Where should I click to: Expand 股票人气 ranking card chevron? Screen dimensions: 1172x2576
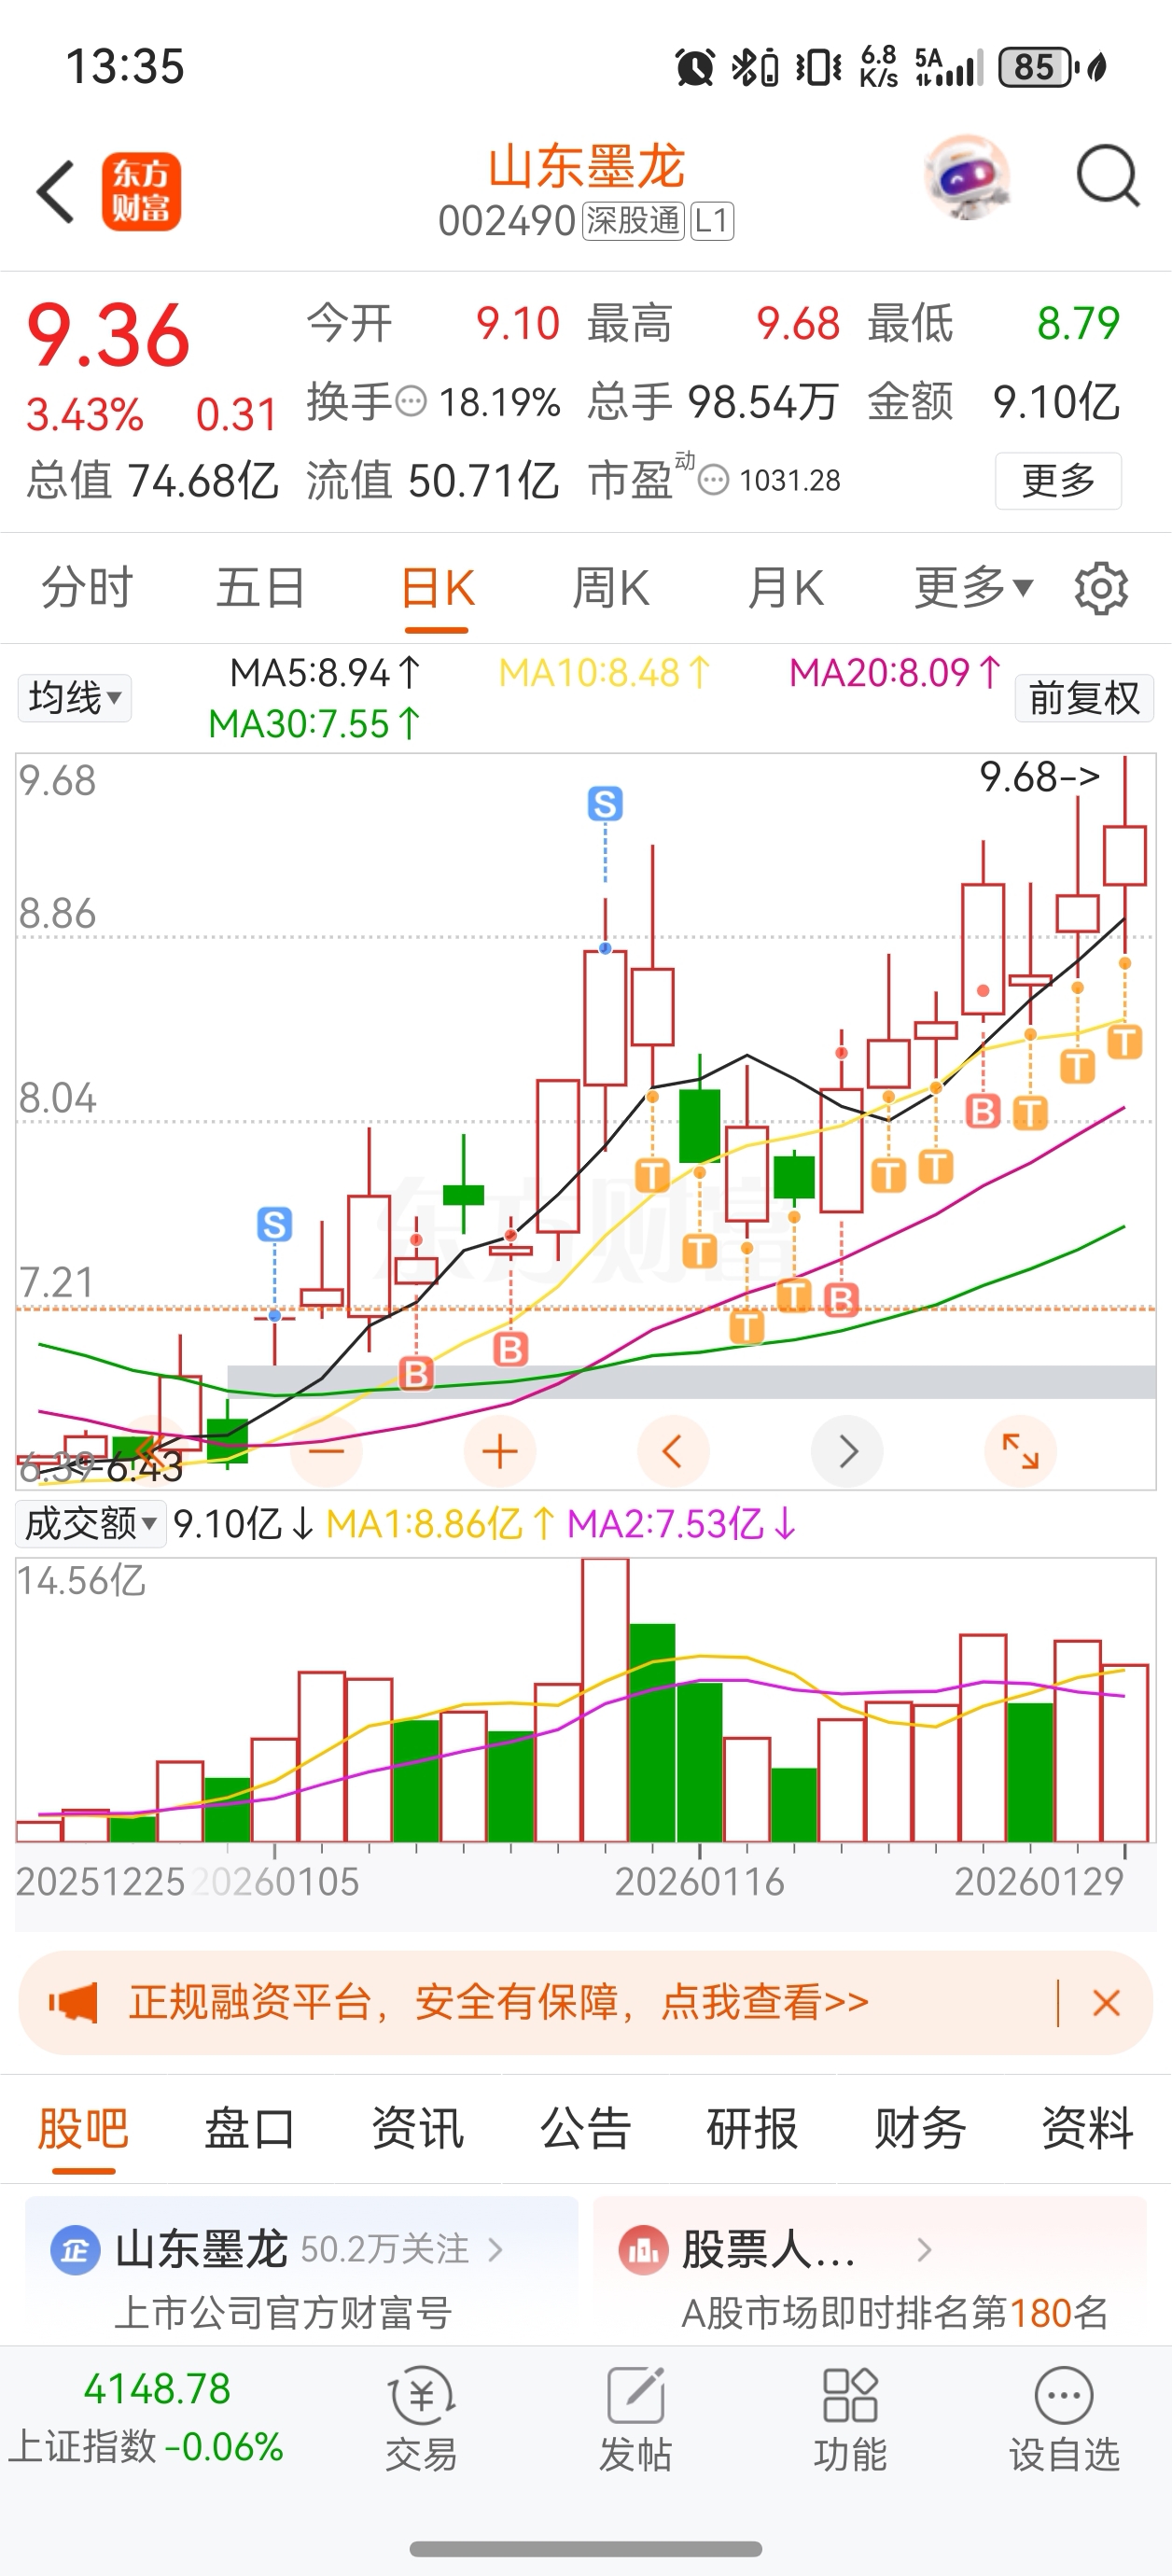click(x=924, y=2251)
